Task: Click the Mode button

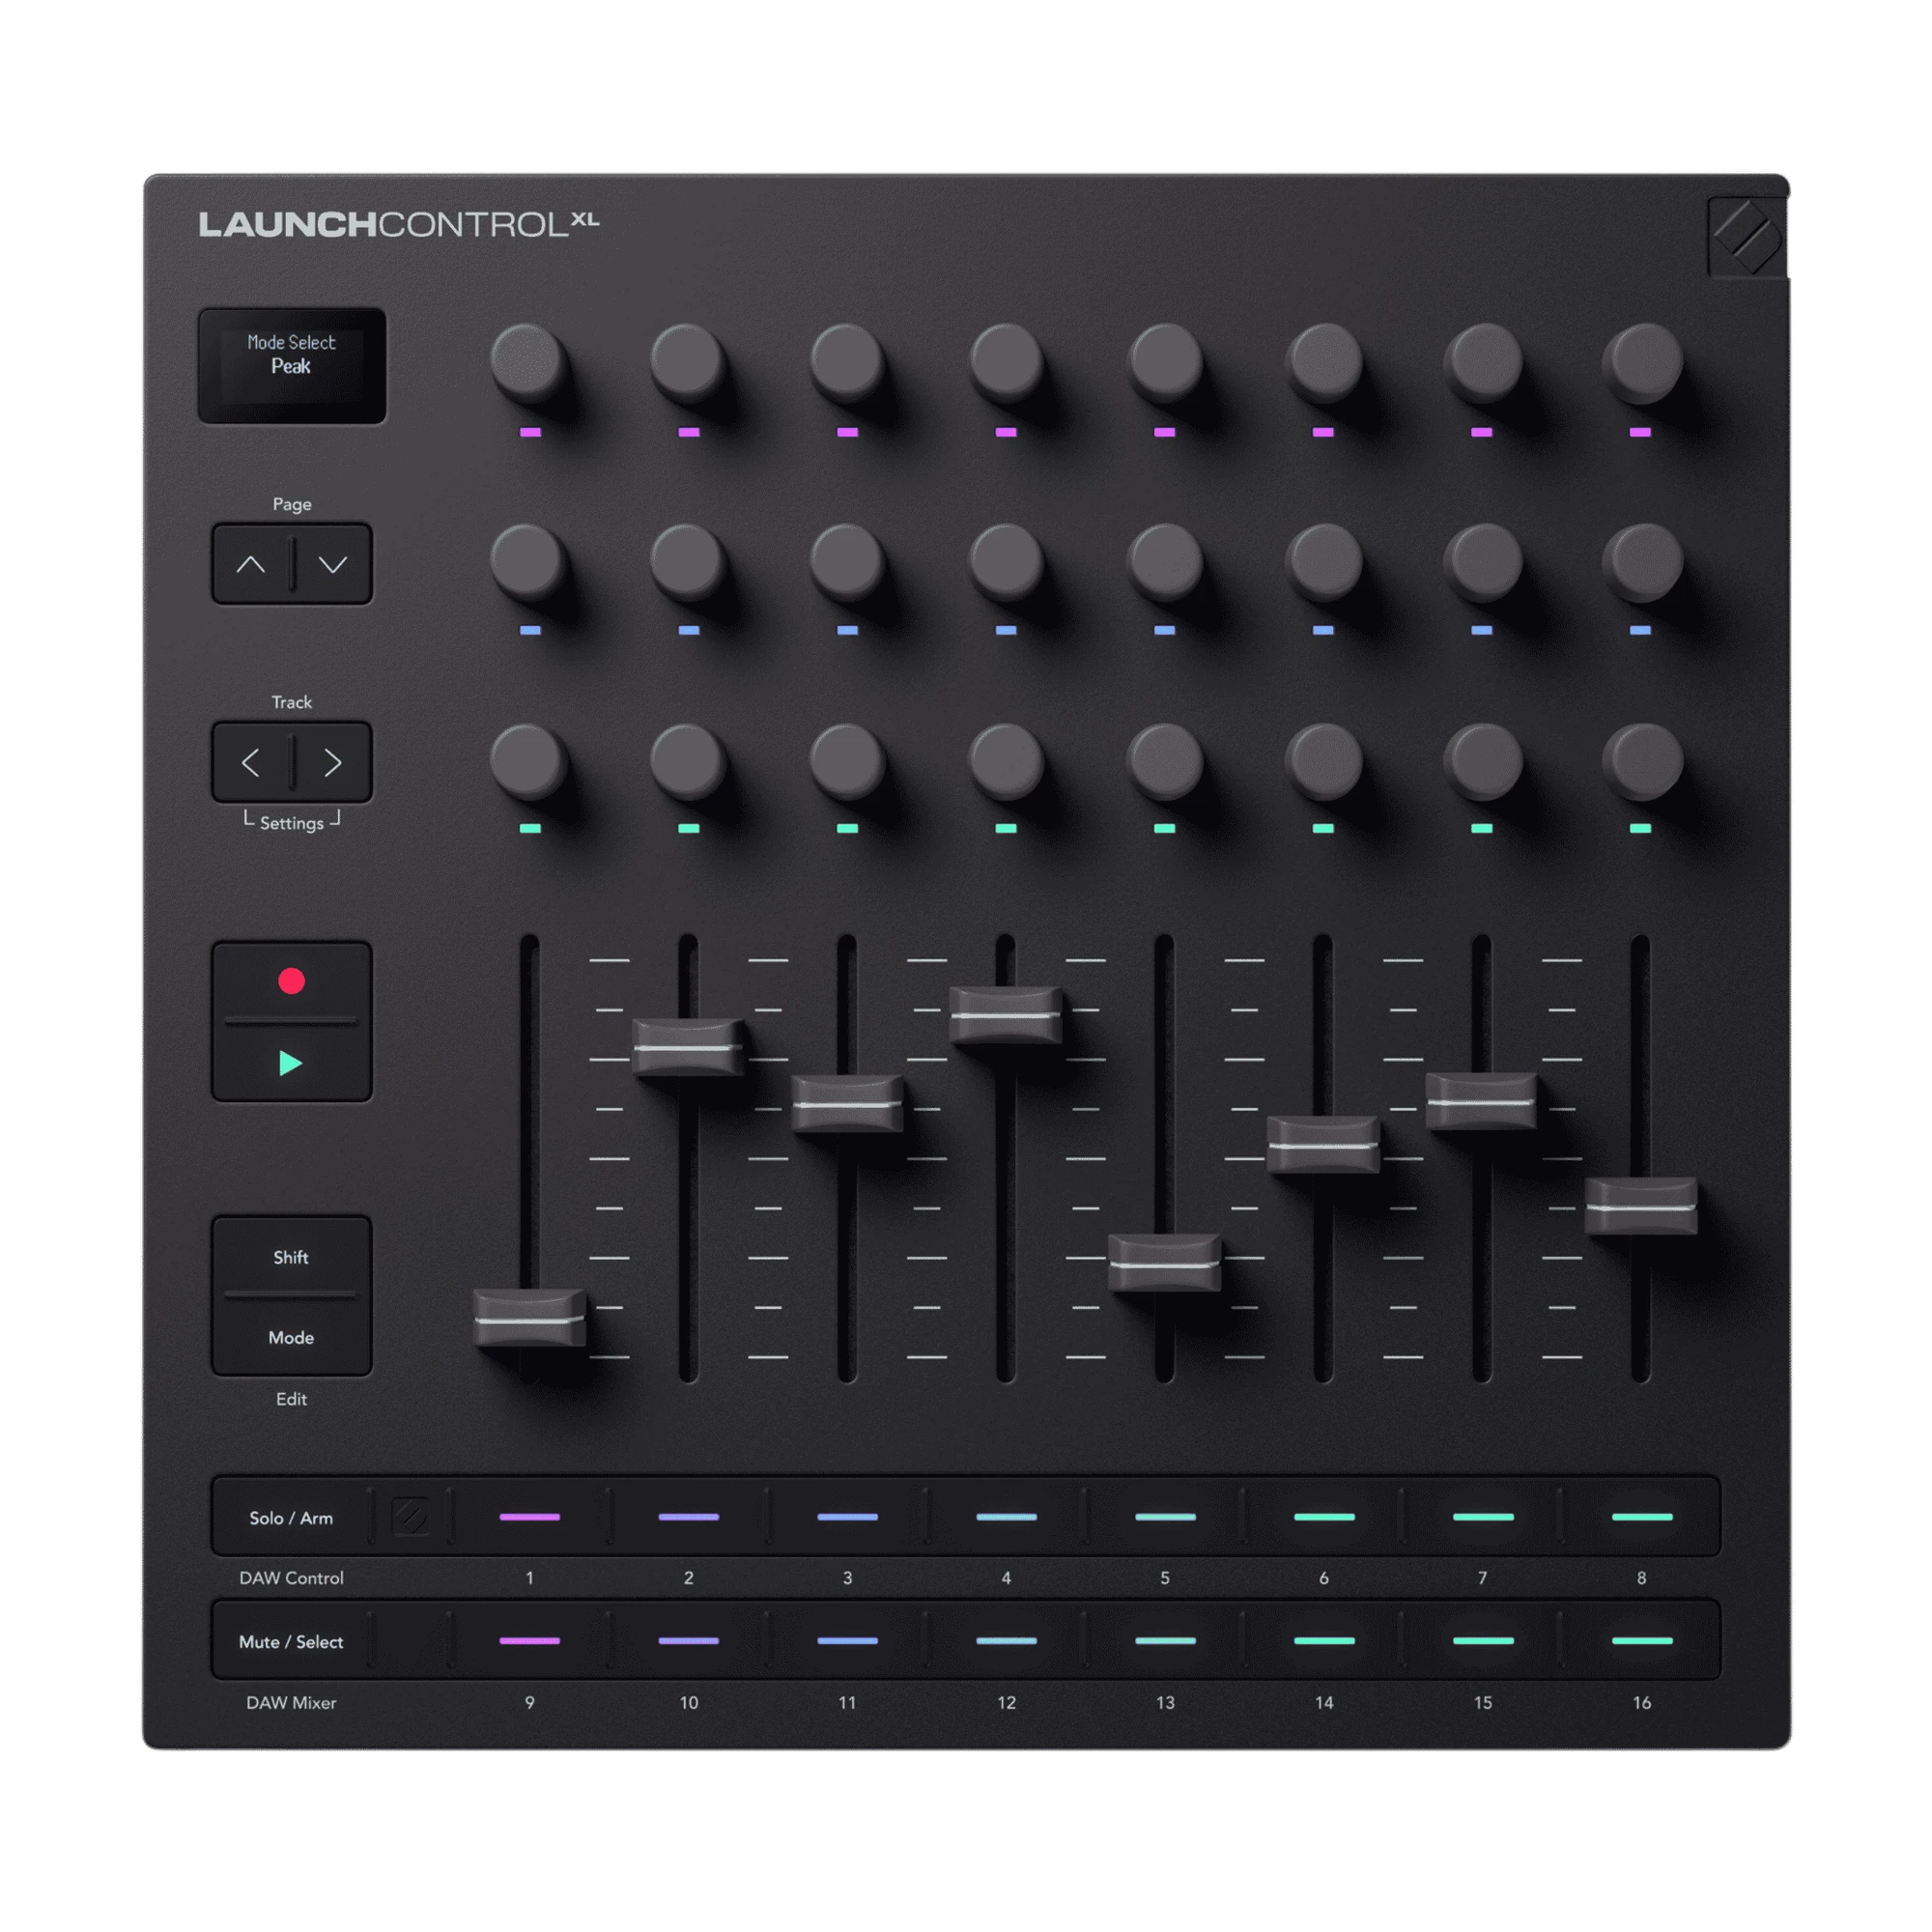Action: pos(291,1337)
